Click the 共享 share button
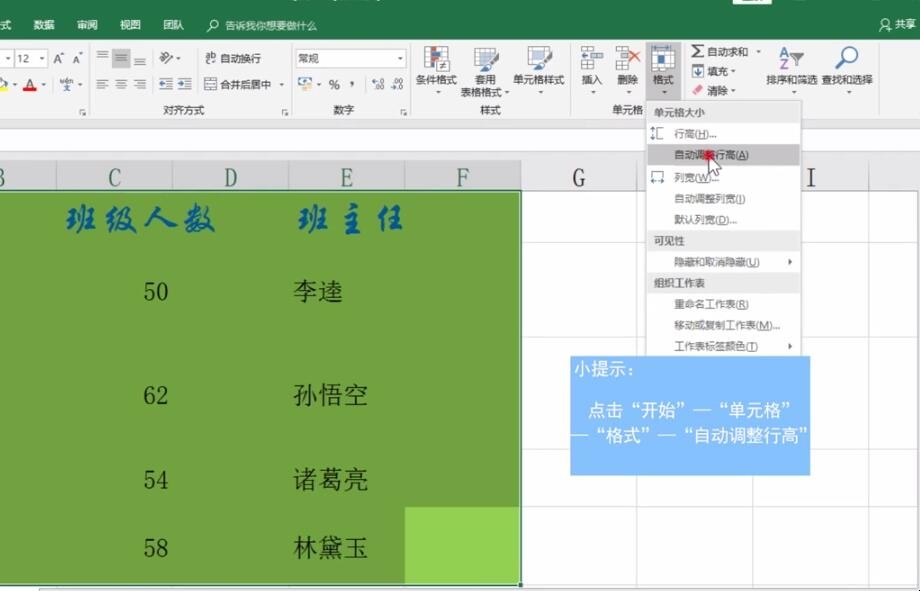This screenshot has height=591, width=920. (x=898, y=25)
